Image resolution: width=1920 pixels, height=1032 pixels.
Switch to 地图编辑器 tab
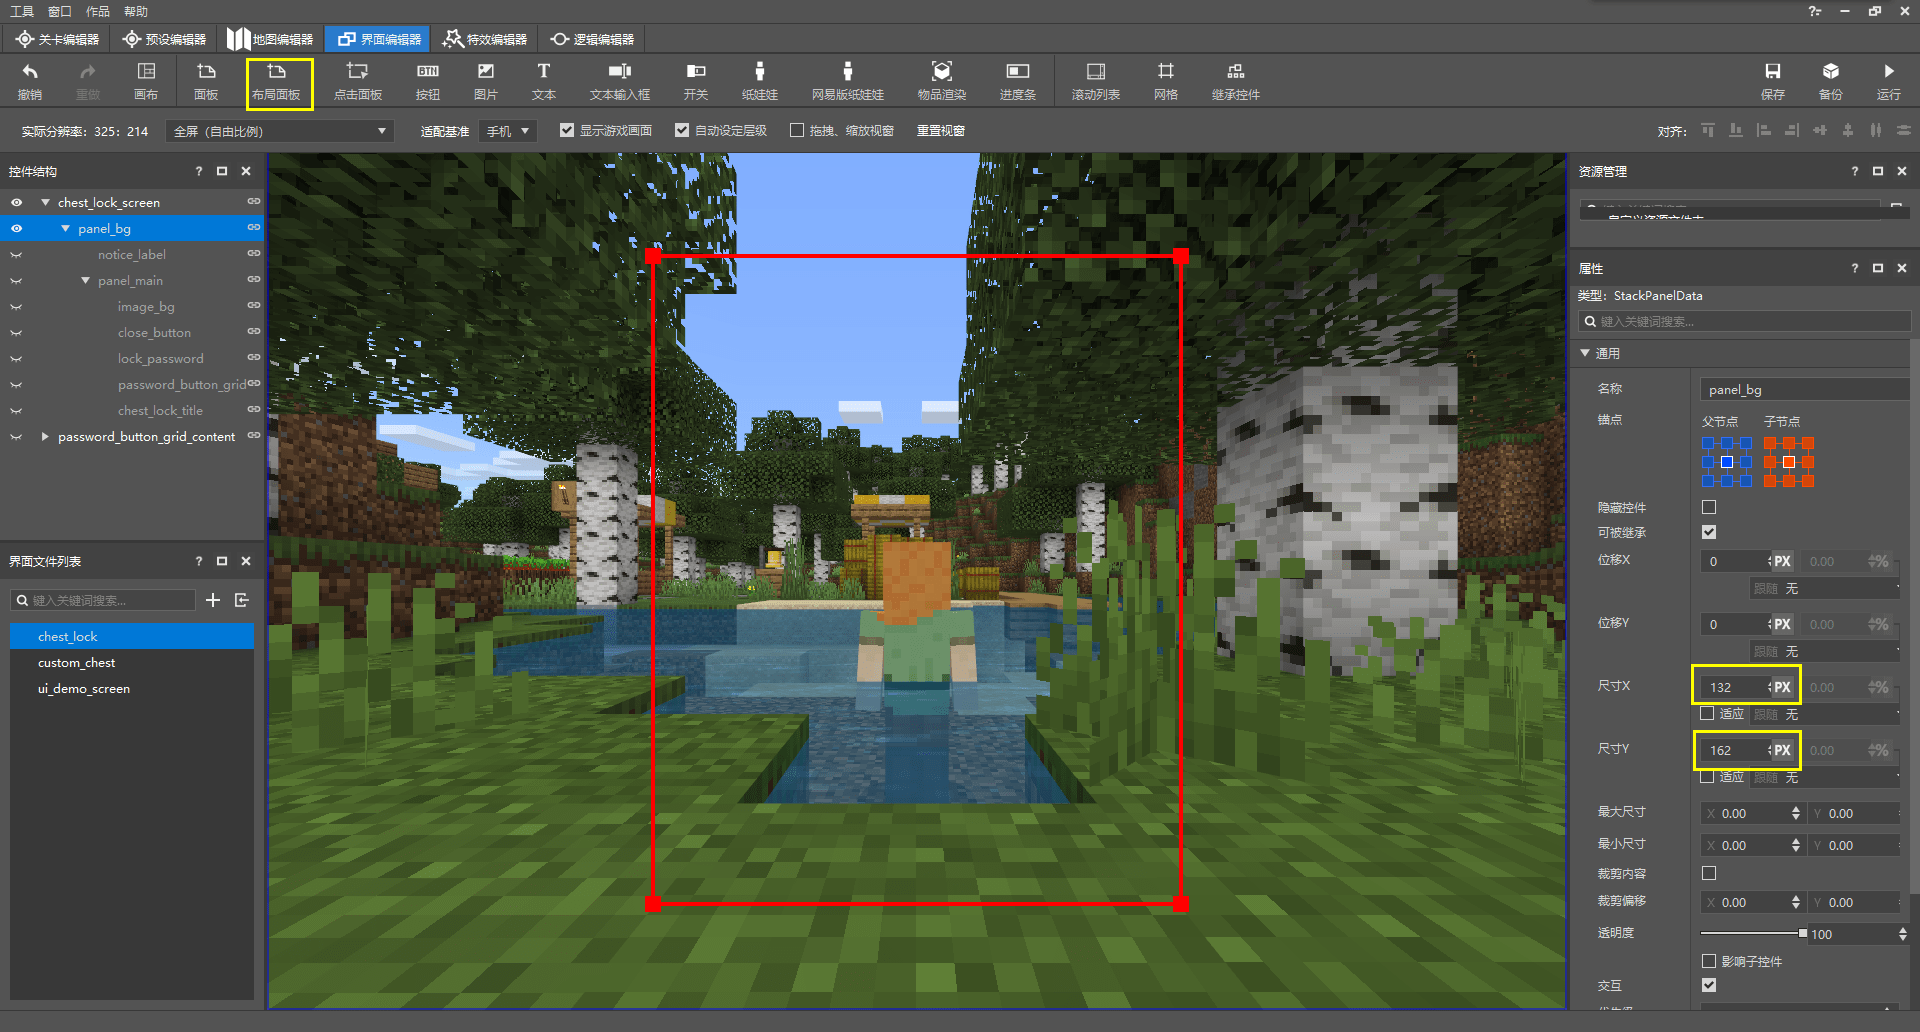click(270, 39)
